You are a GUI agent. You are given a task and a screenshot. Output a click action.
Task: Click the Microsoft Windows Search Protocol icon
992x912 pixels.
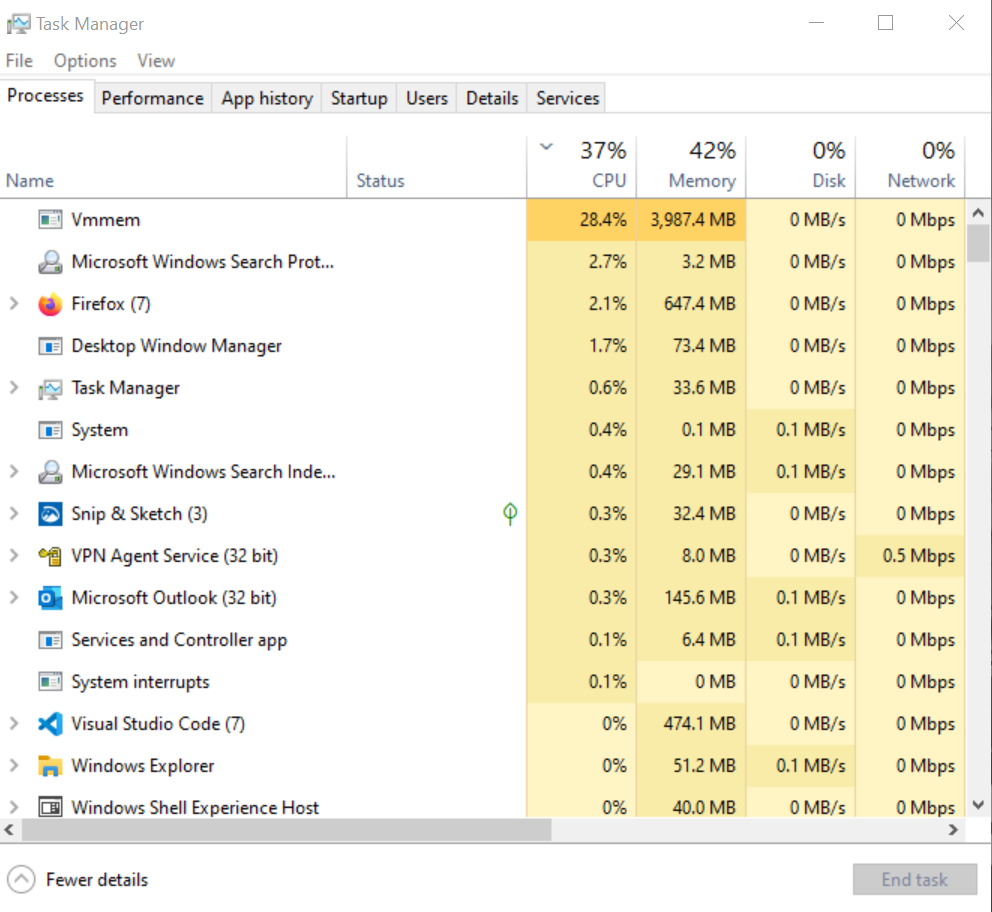click(50, 262)
